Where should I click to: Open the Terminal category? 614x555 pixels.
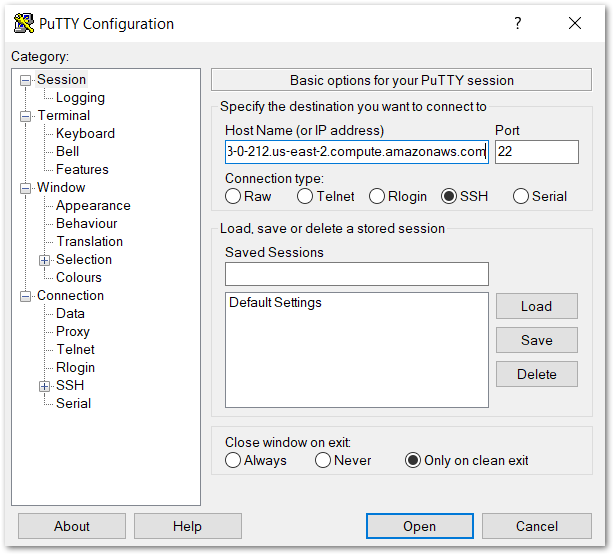tap(64, 116)
